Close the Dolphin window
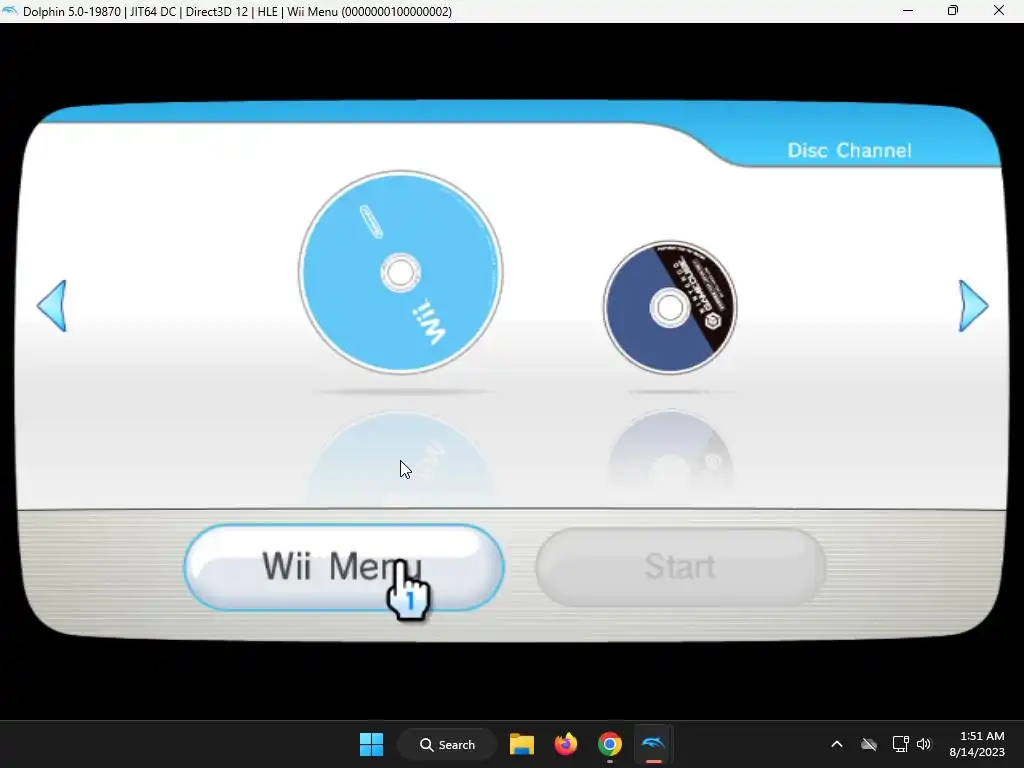 [999, 11]
